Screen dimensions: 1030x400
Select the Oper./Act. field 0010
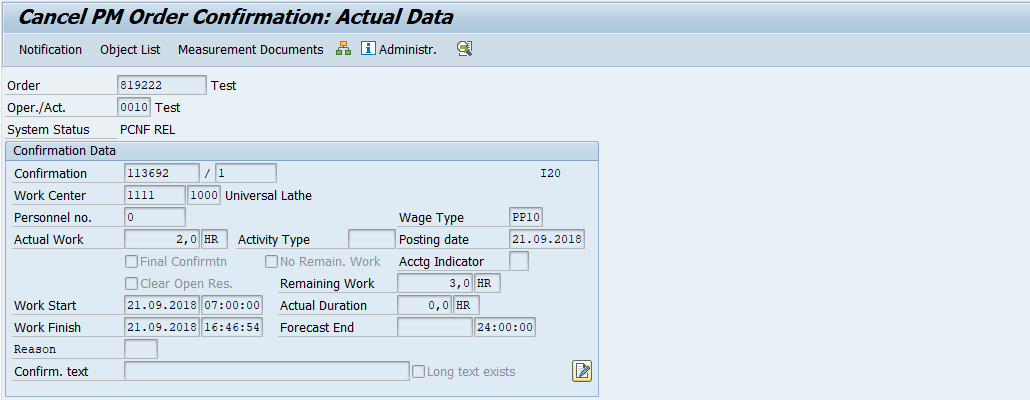pos(135,107)
